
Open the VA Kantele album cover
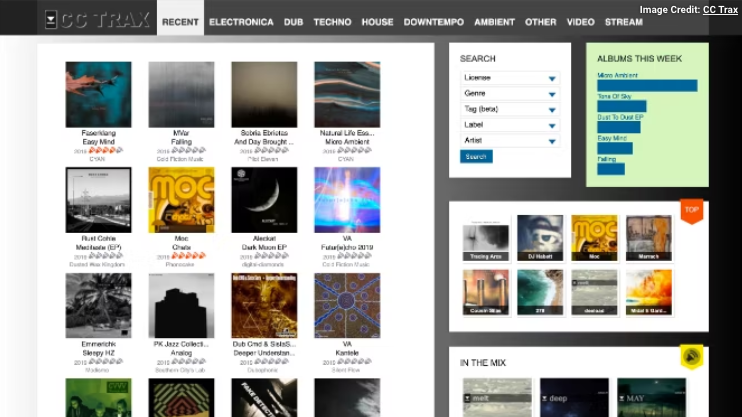pos(347,306)
